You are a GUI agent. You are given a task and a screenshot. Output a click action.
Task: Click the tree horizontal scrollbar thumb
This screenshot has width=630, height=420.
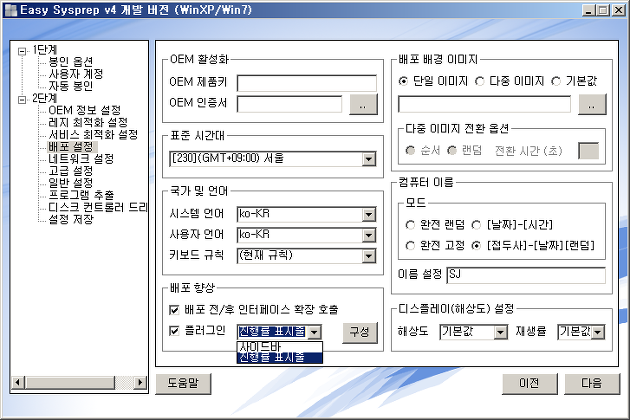tap(70, 382)
